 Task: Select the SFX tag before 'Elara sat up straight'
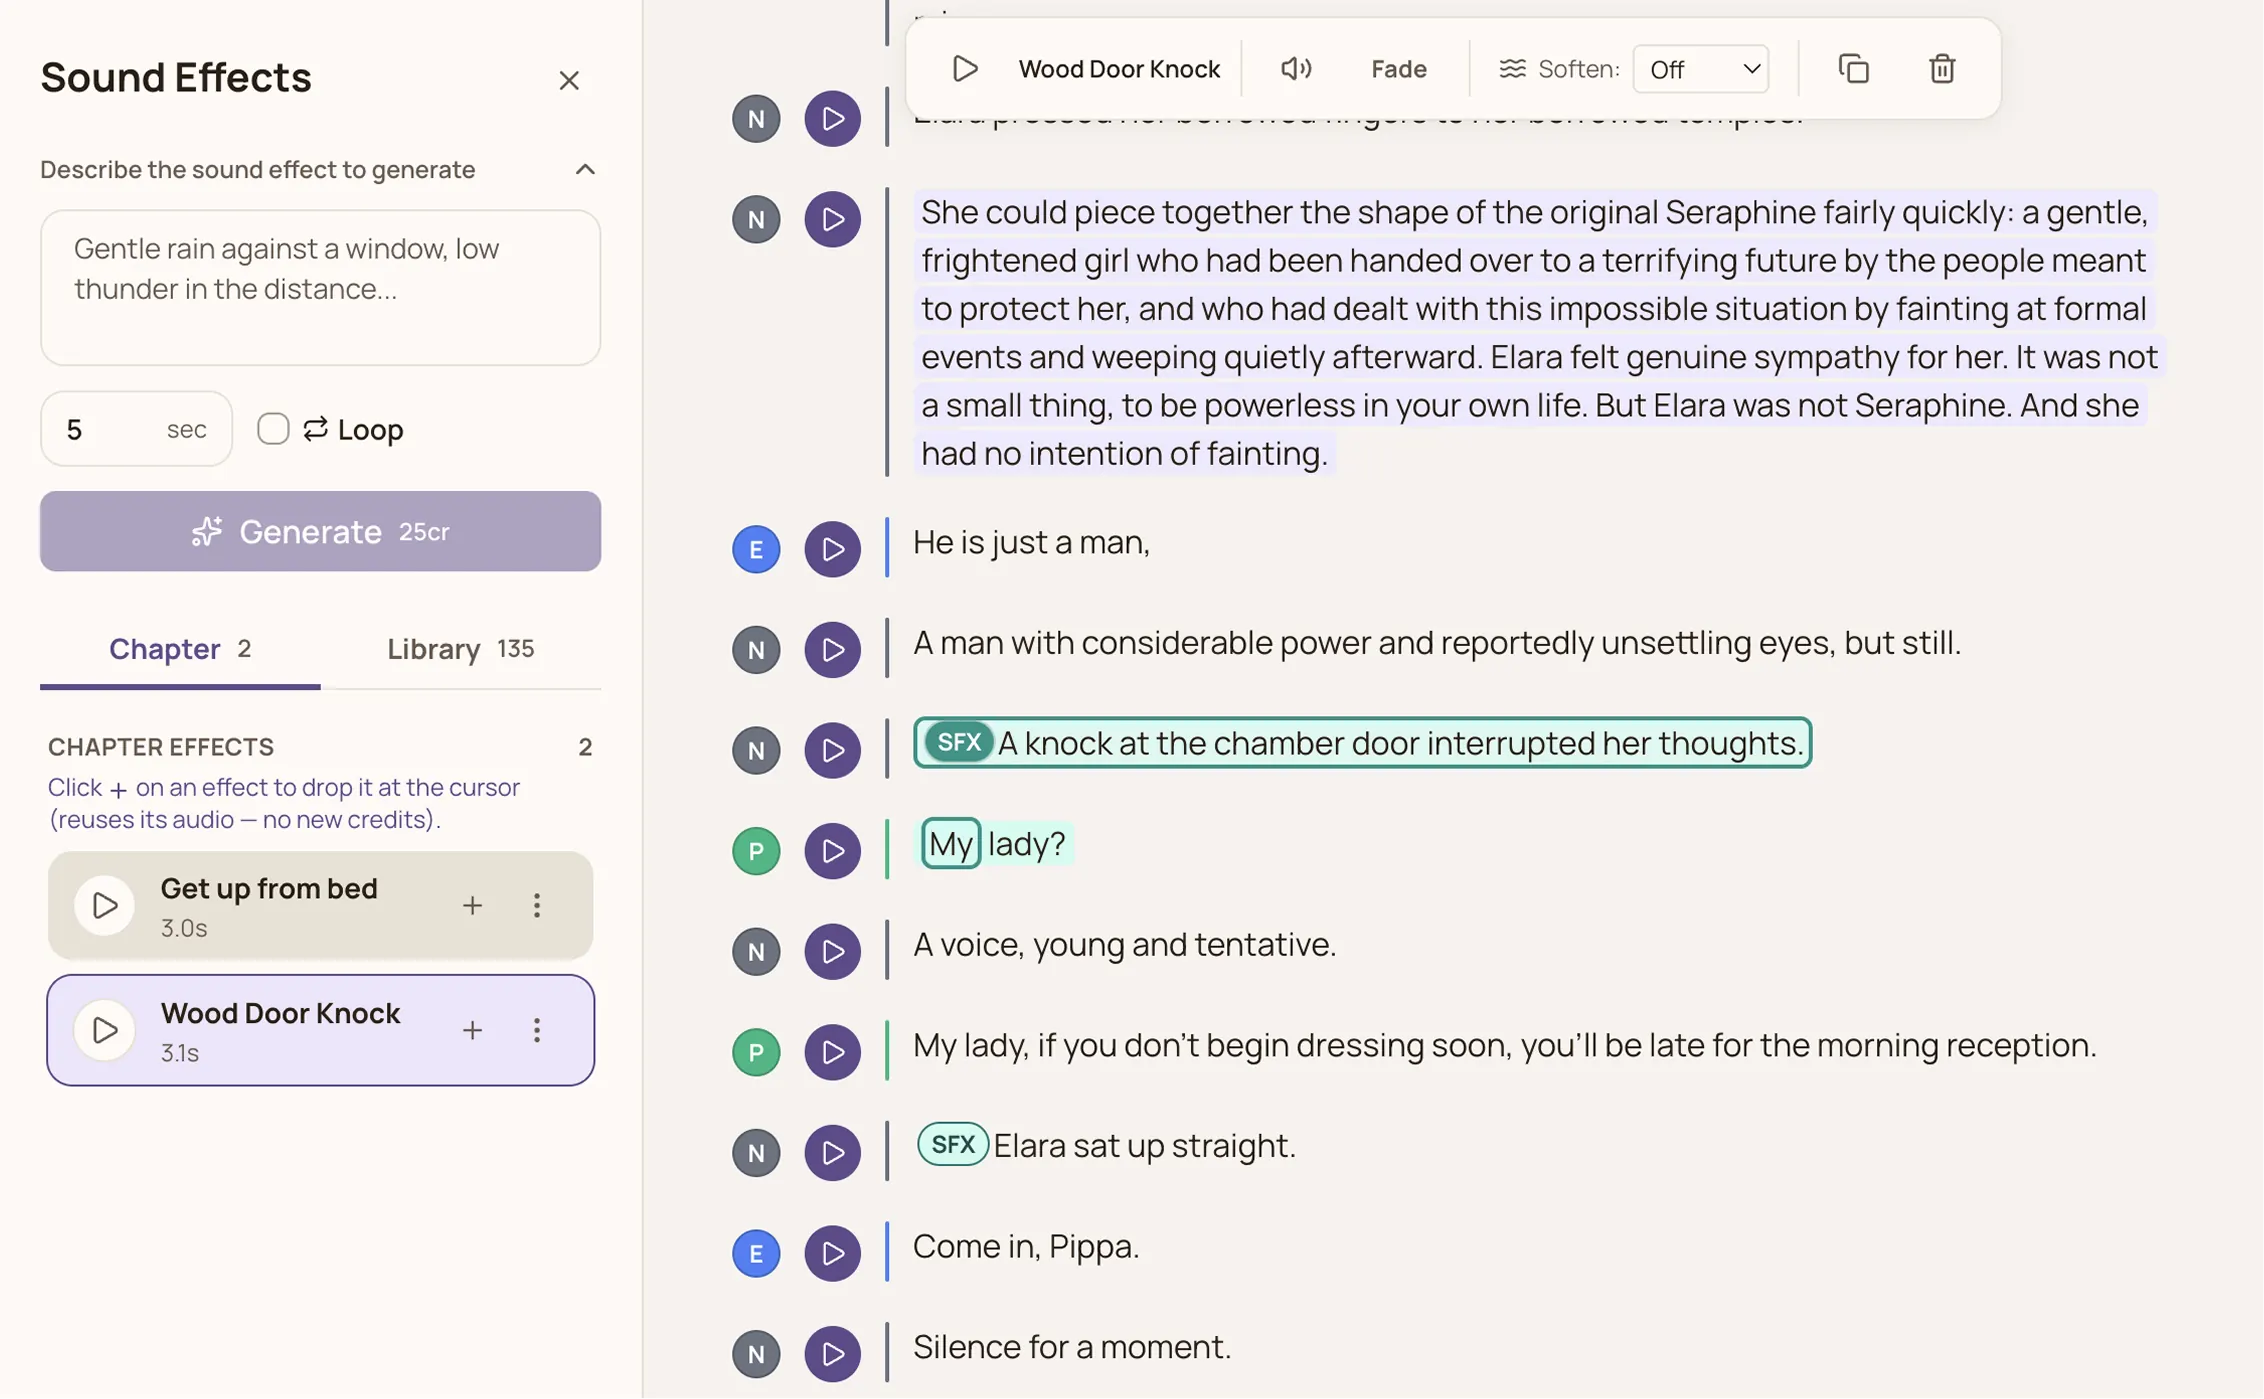click(952, 1144)
